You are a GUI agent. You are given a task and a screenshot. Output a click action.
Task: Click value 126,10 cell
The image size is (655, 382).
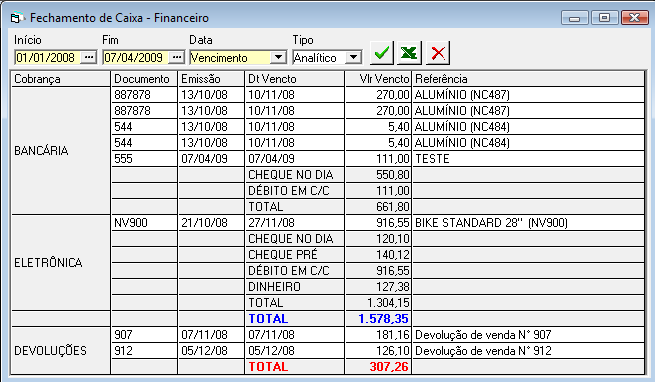click(378, 351)
